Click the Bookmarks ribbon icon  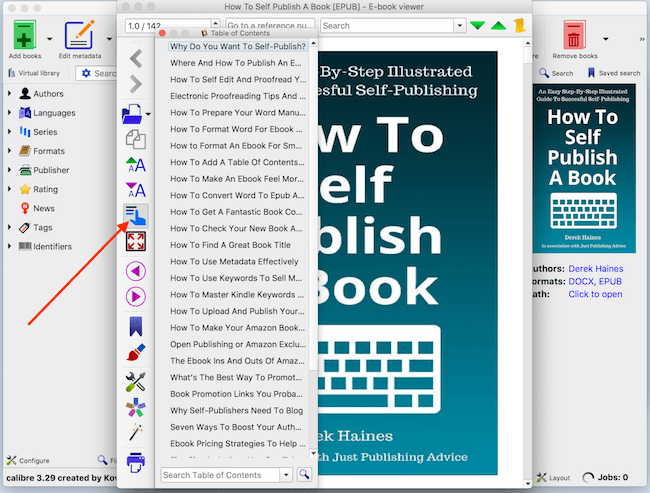click(135, 326)
